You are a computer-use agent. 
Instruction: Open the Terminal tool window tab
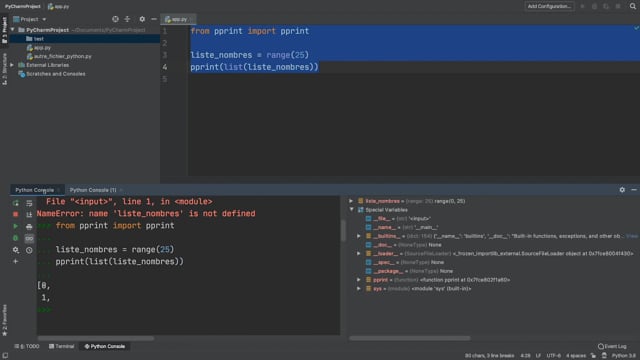[62, 346]
